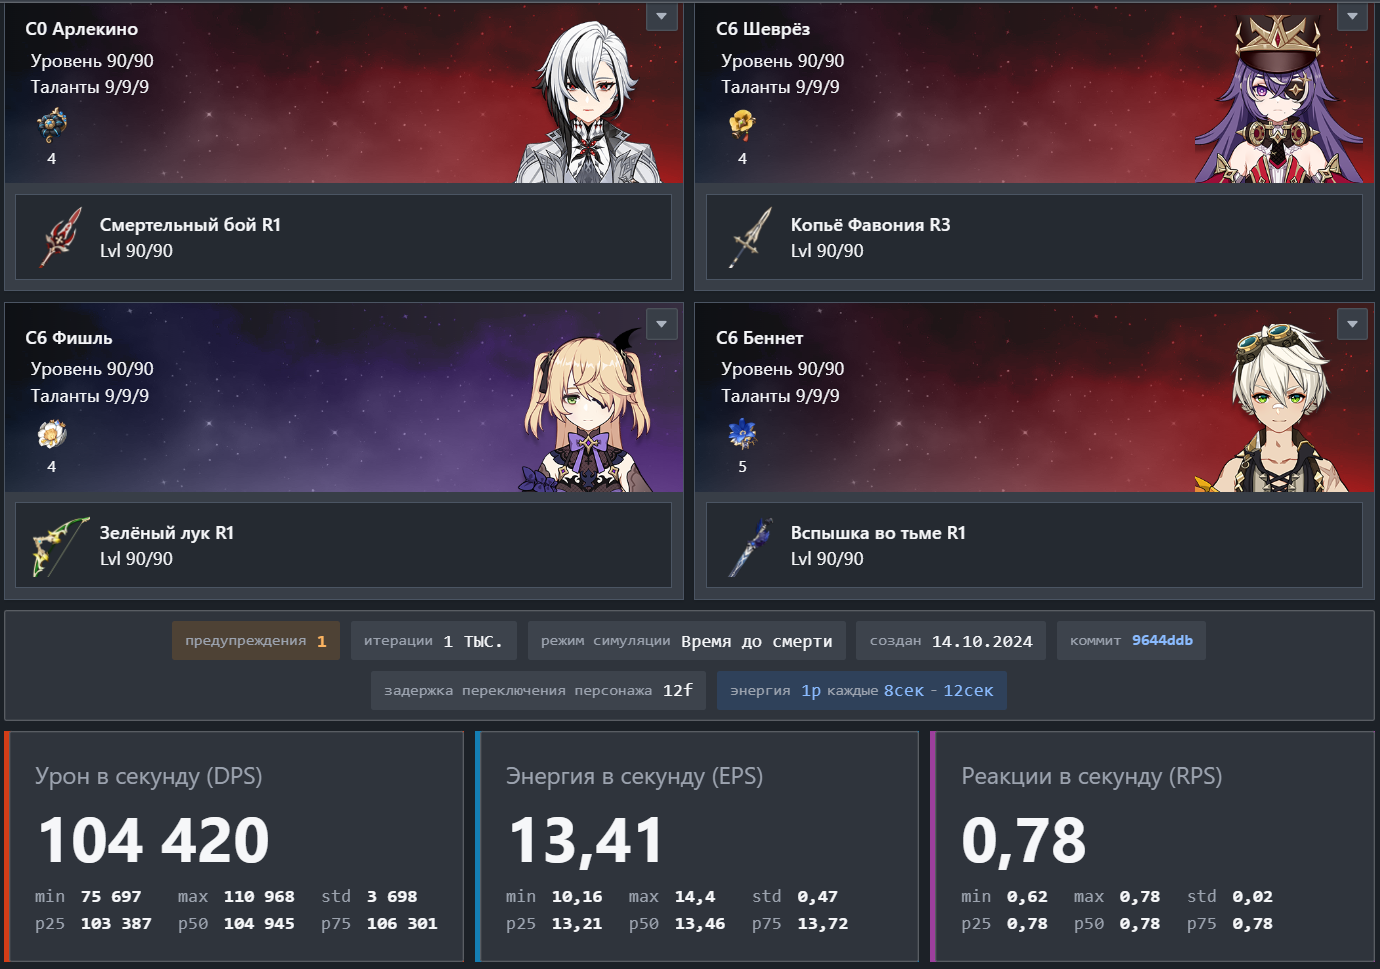
Task: Click the DPS std value 3 698
Action: click(392, 897)
